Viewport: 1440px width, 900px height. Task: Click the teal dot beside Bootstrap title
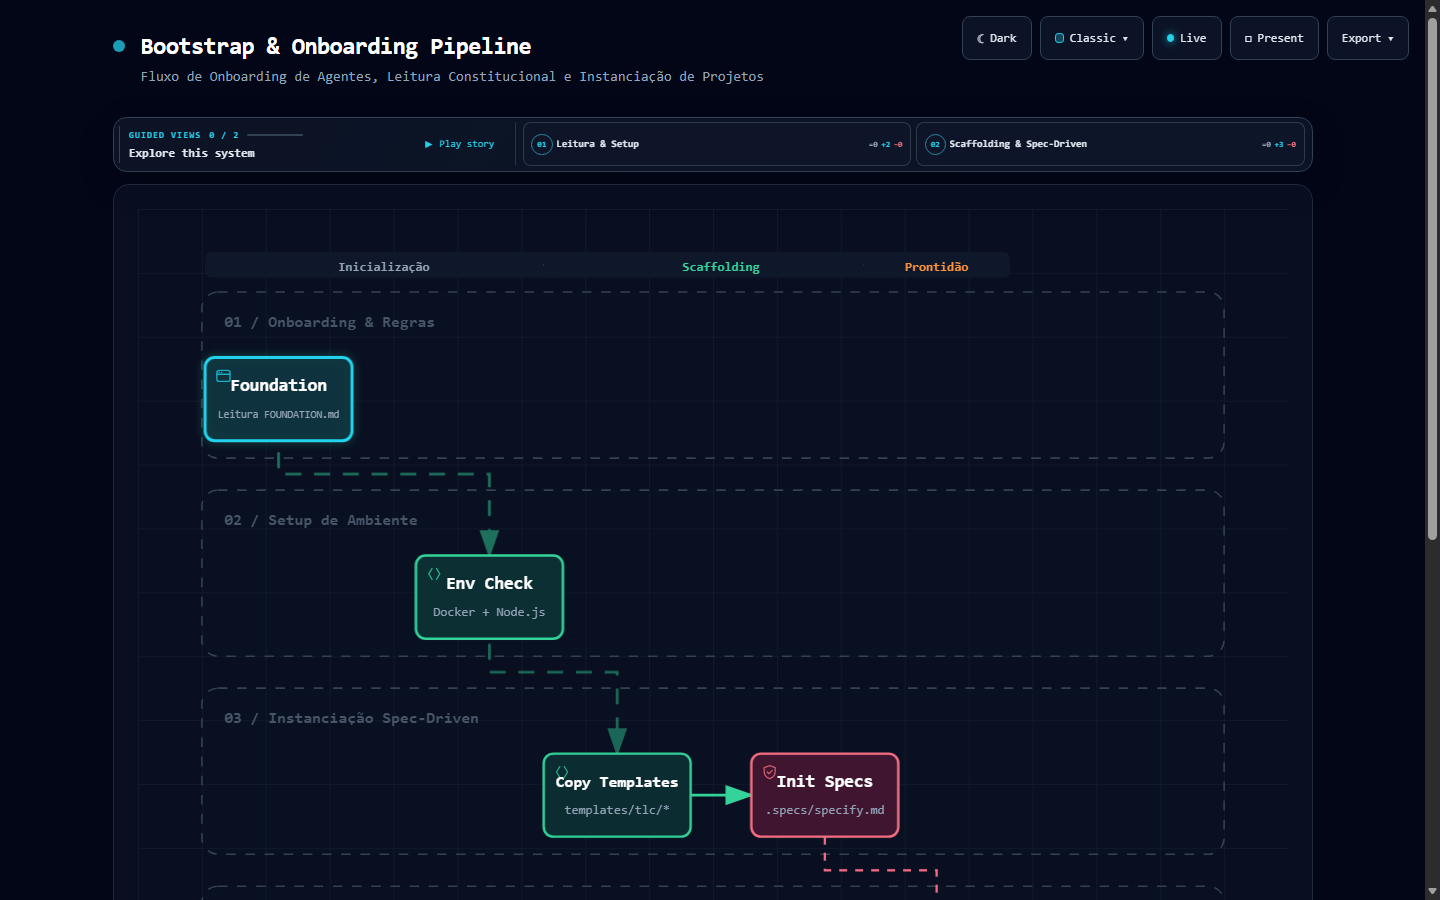pyautogui.click(x=119, y=46)
